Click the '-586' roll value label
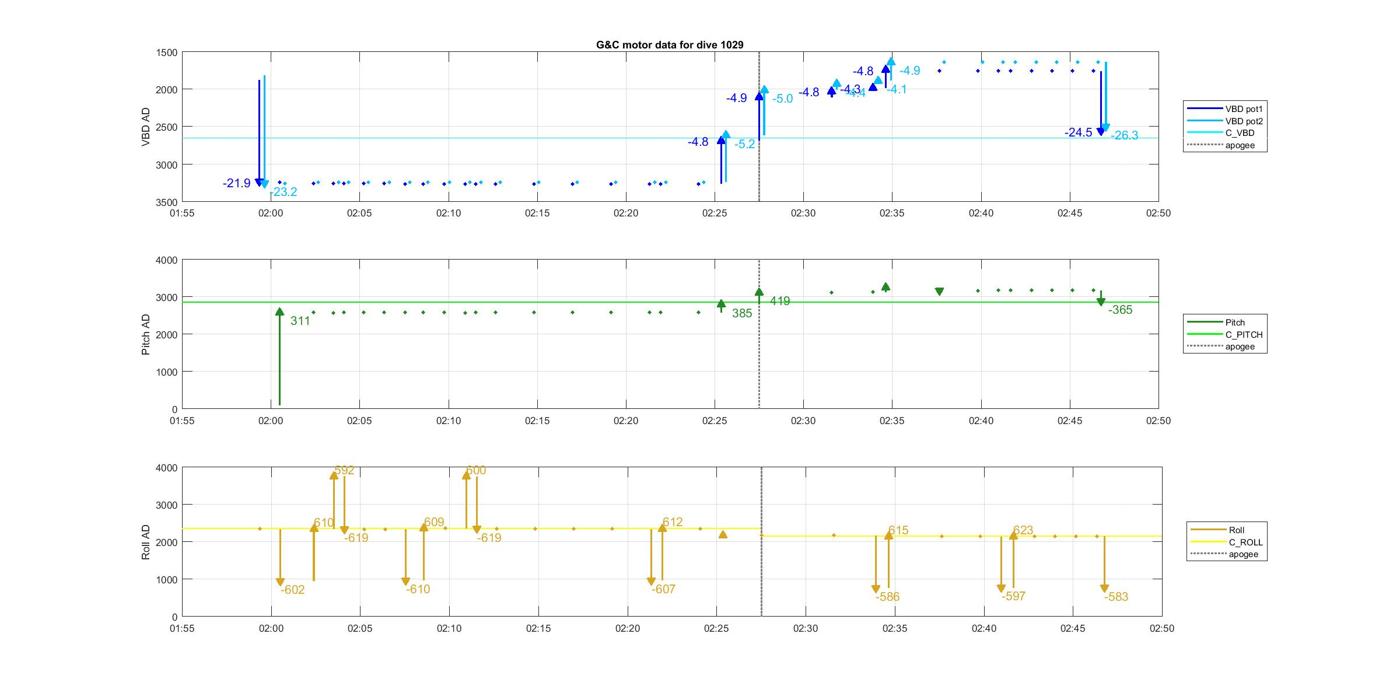Viewport: 1400px width, 693px height. pos(888,597)
